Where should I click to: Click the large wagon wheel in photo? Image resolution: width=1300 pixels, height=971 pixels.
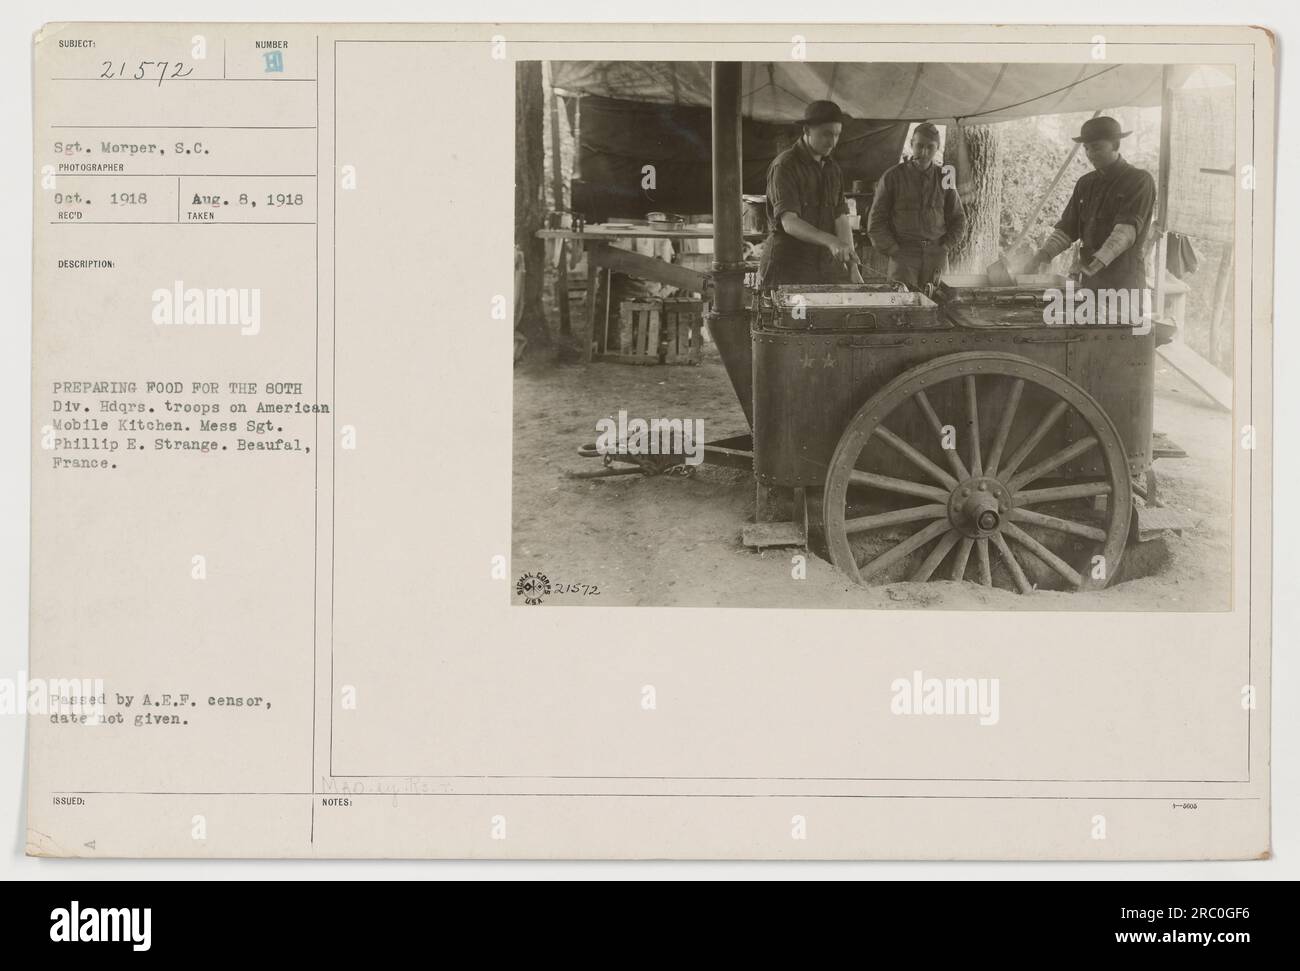pos(976,474)
